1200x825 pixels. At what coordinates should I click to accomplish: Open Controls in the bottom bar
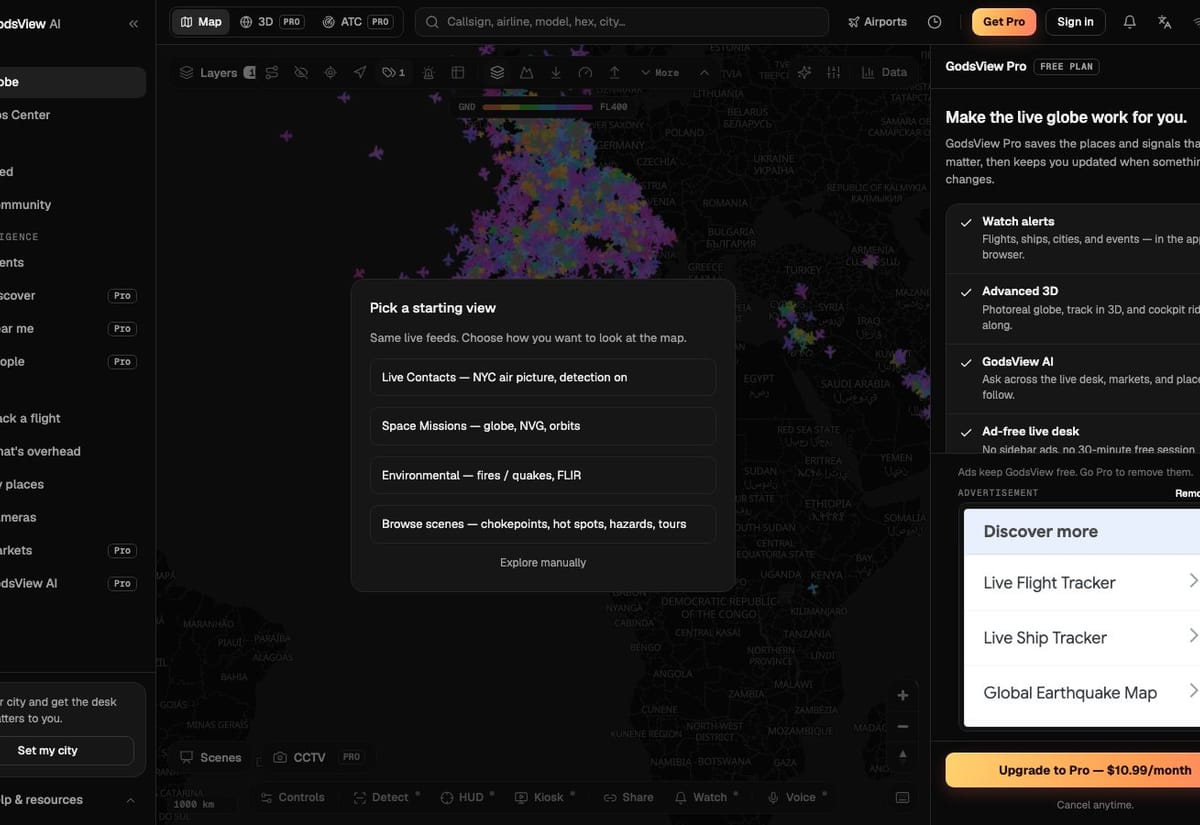(x=293, y=797)
